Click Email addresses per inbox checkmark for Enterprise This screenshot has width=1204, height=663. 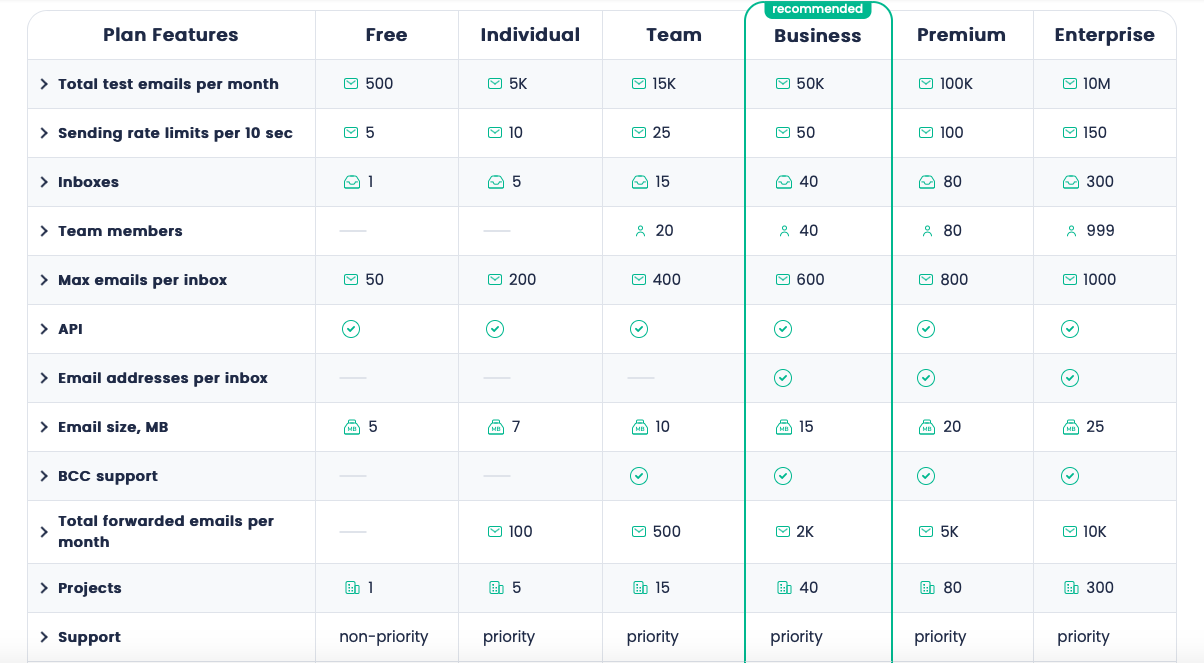click(x=1070, y=378)
